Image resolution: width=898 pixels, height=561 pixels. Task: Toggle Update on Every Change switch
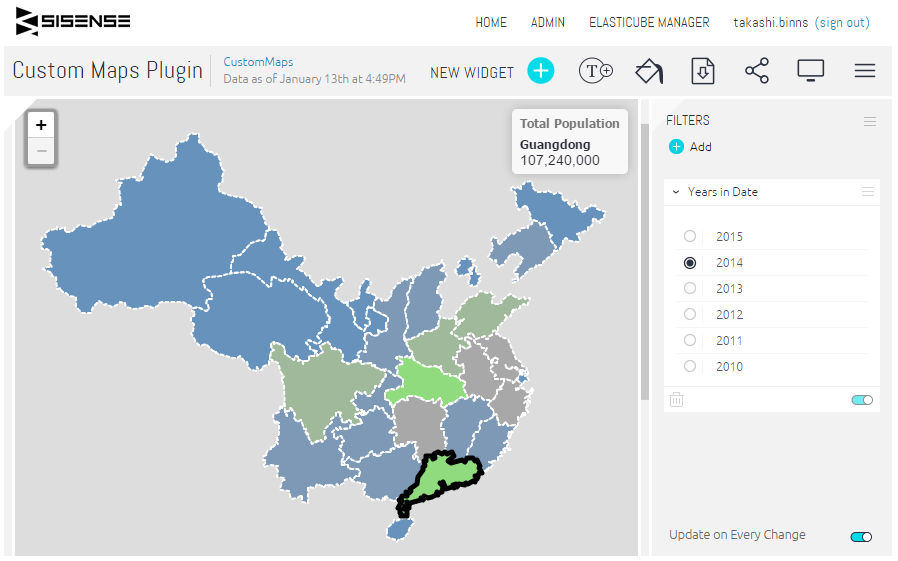click(x=861, y=536)
